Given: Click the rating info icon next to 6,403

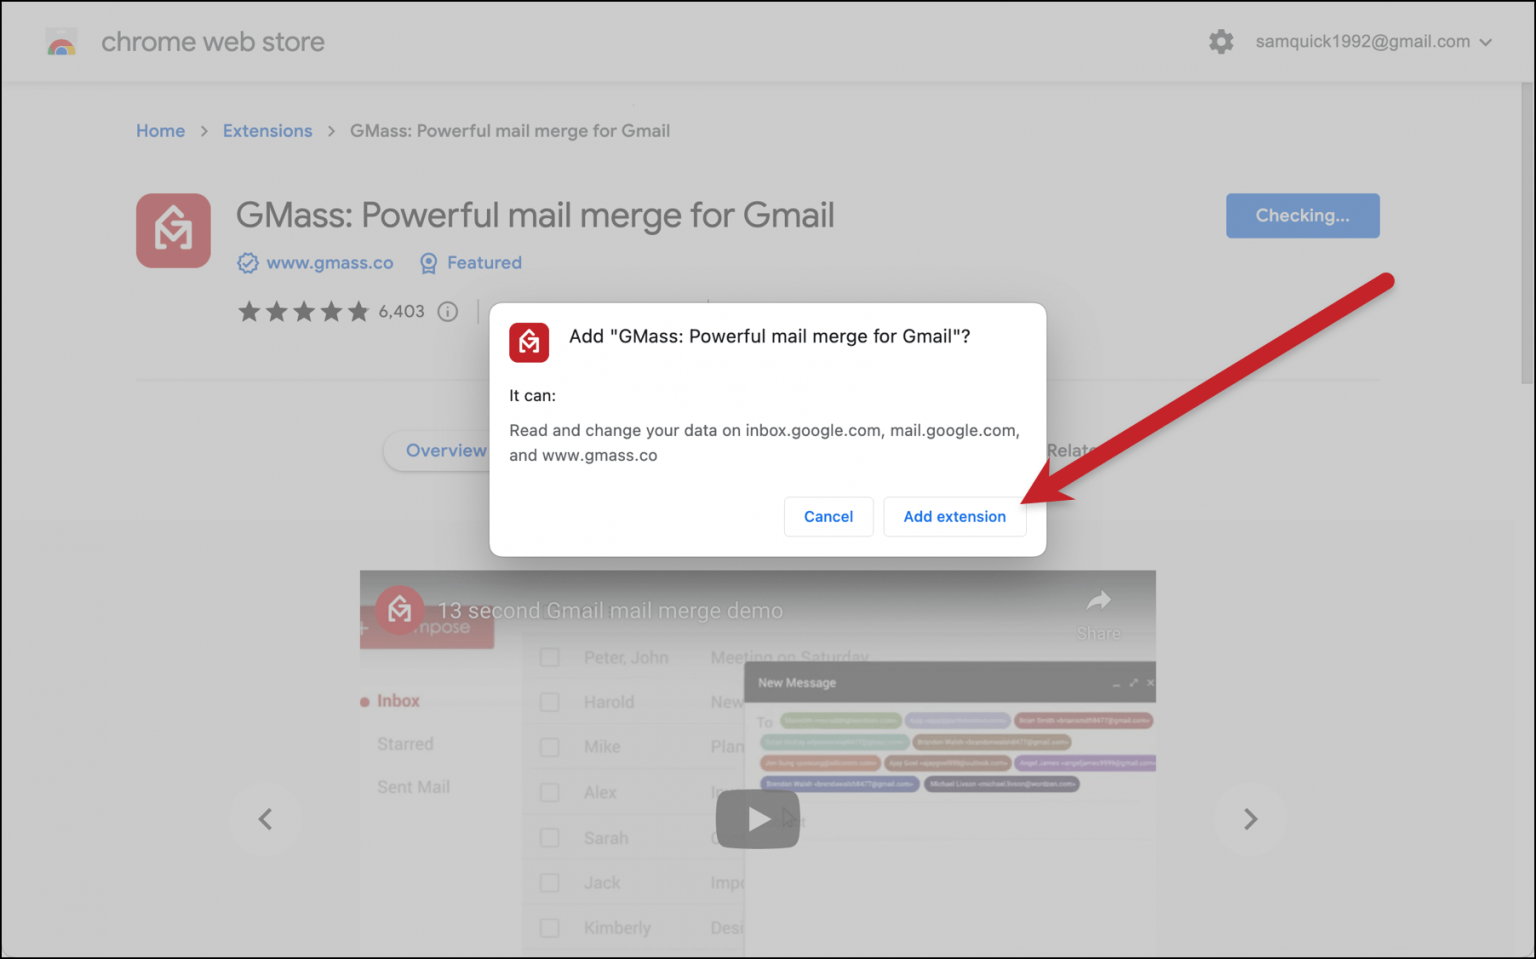Looking at the screenshot, I should coord(448,312).
